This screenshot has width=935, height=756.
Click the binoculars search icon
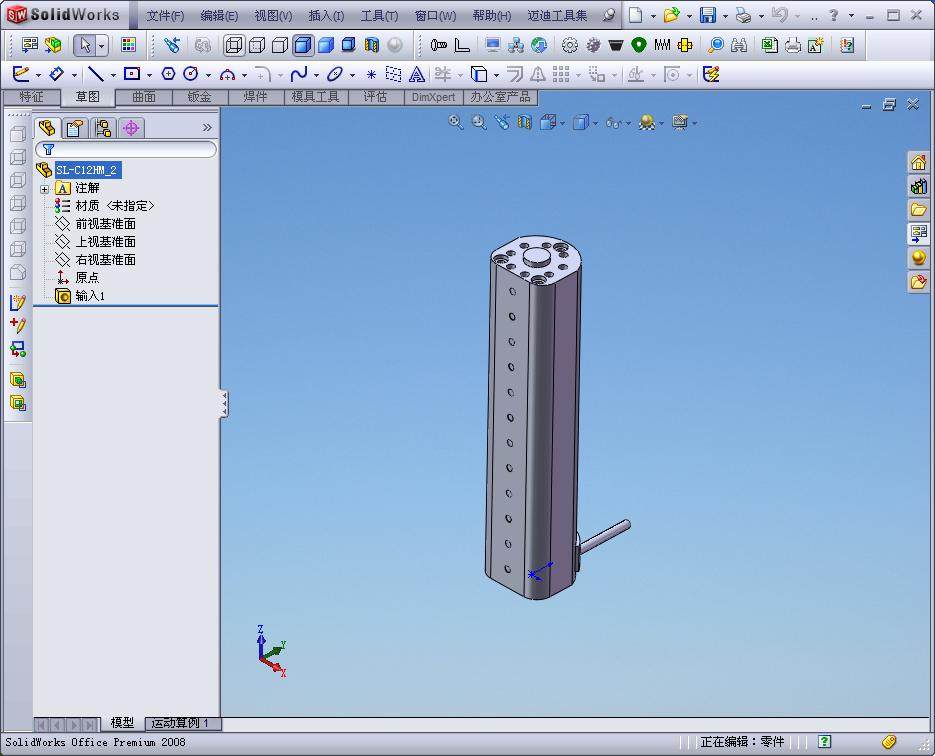pos(739,45)
